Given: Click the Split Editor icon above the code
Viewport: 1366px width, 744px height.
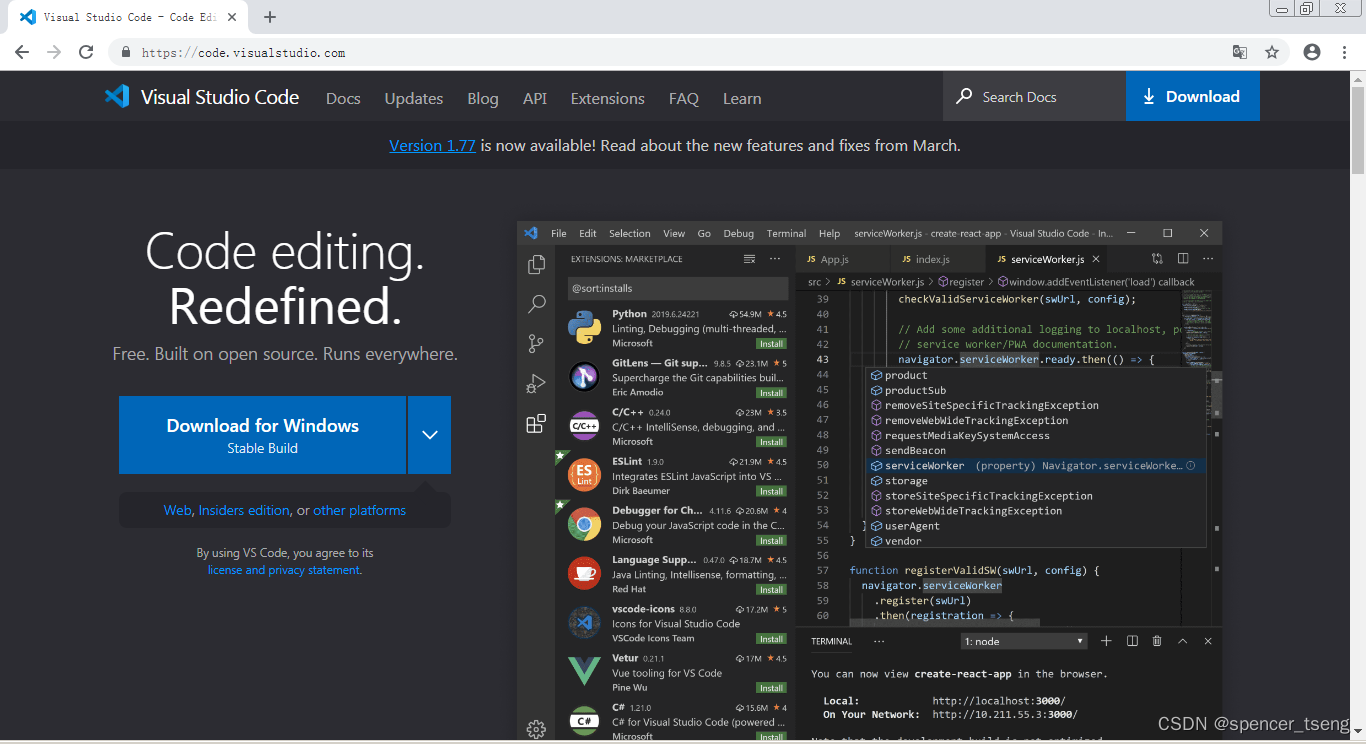Looking at the screenshot, I should point(1183,258).
